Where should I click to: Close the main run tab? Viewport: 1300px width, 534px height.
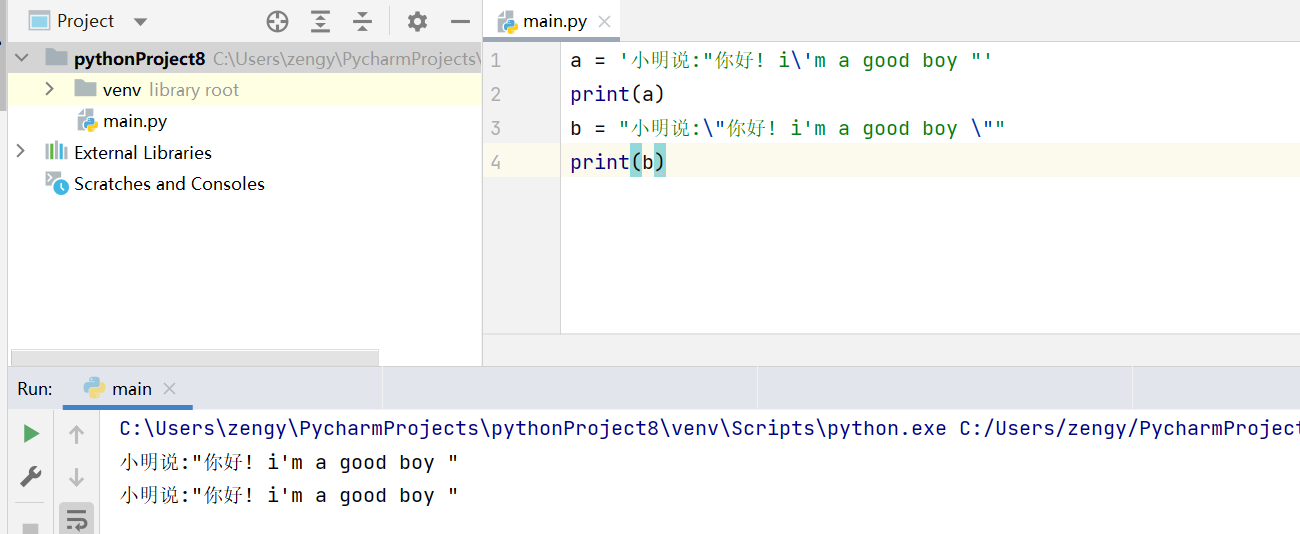pos(169,388)
